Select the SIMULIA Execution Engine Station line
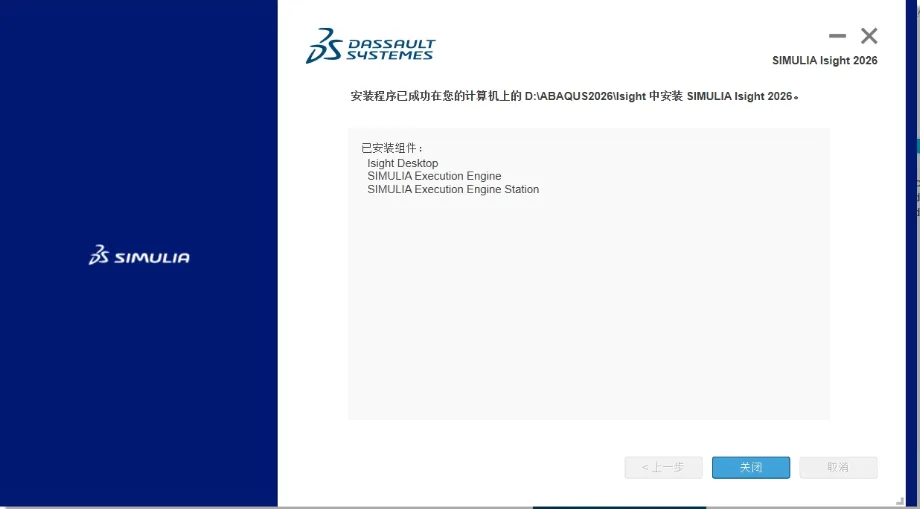 453,189
